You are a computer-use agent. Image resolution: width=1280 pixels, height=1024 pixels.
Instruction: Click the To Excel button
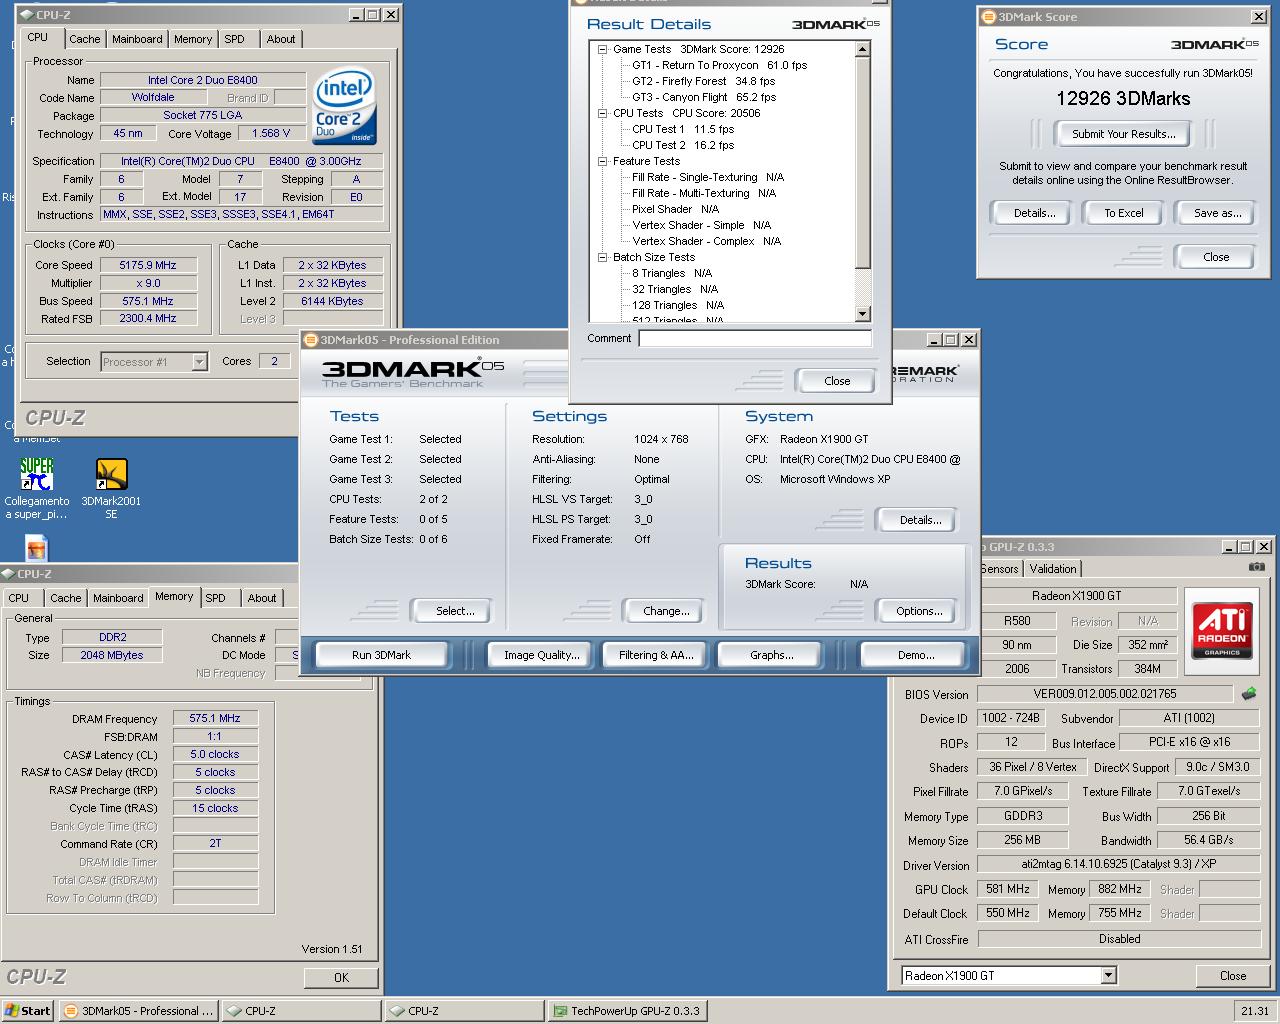[x=1123, y=213]
